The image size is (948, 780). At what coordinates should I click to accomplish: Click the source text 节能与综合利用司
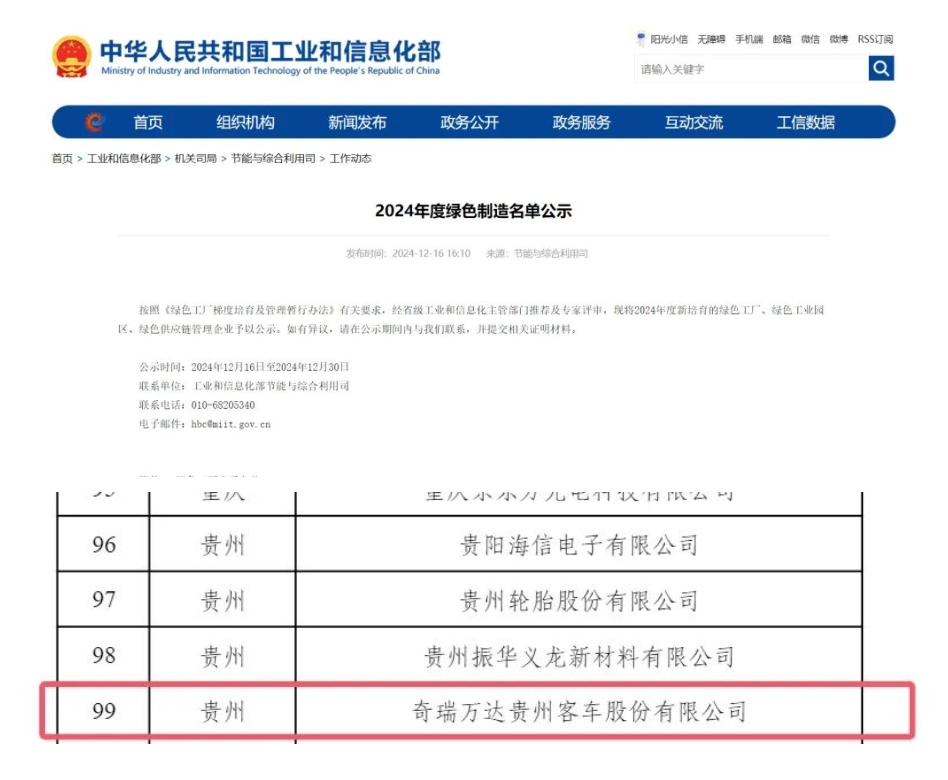551,253
